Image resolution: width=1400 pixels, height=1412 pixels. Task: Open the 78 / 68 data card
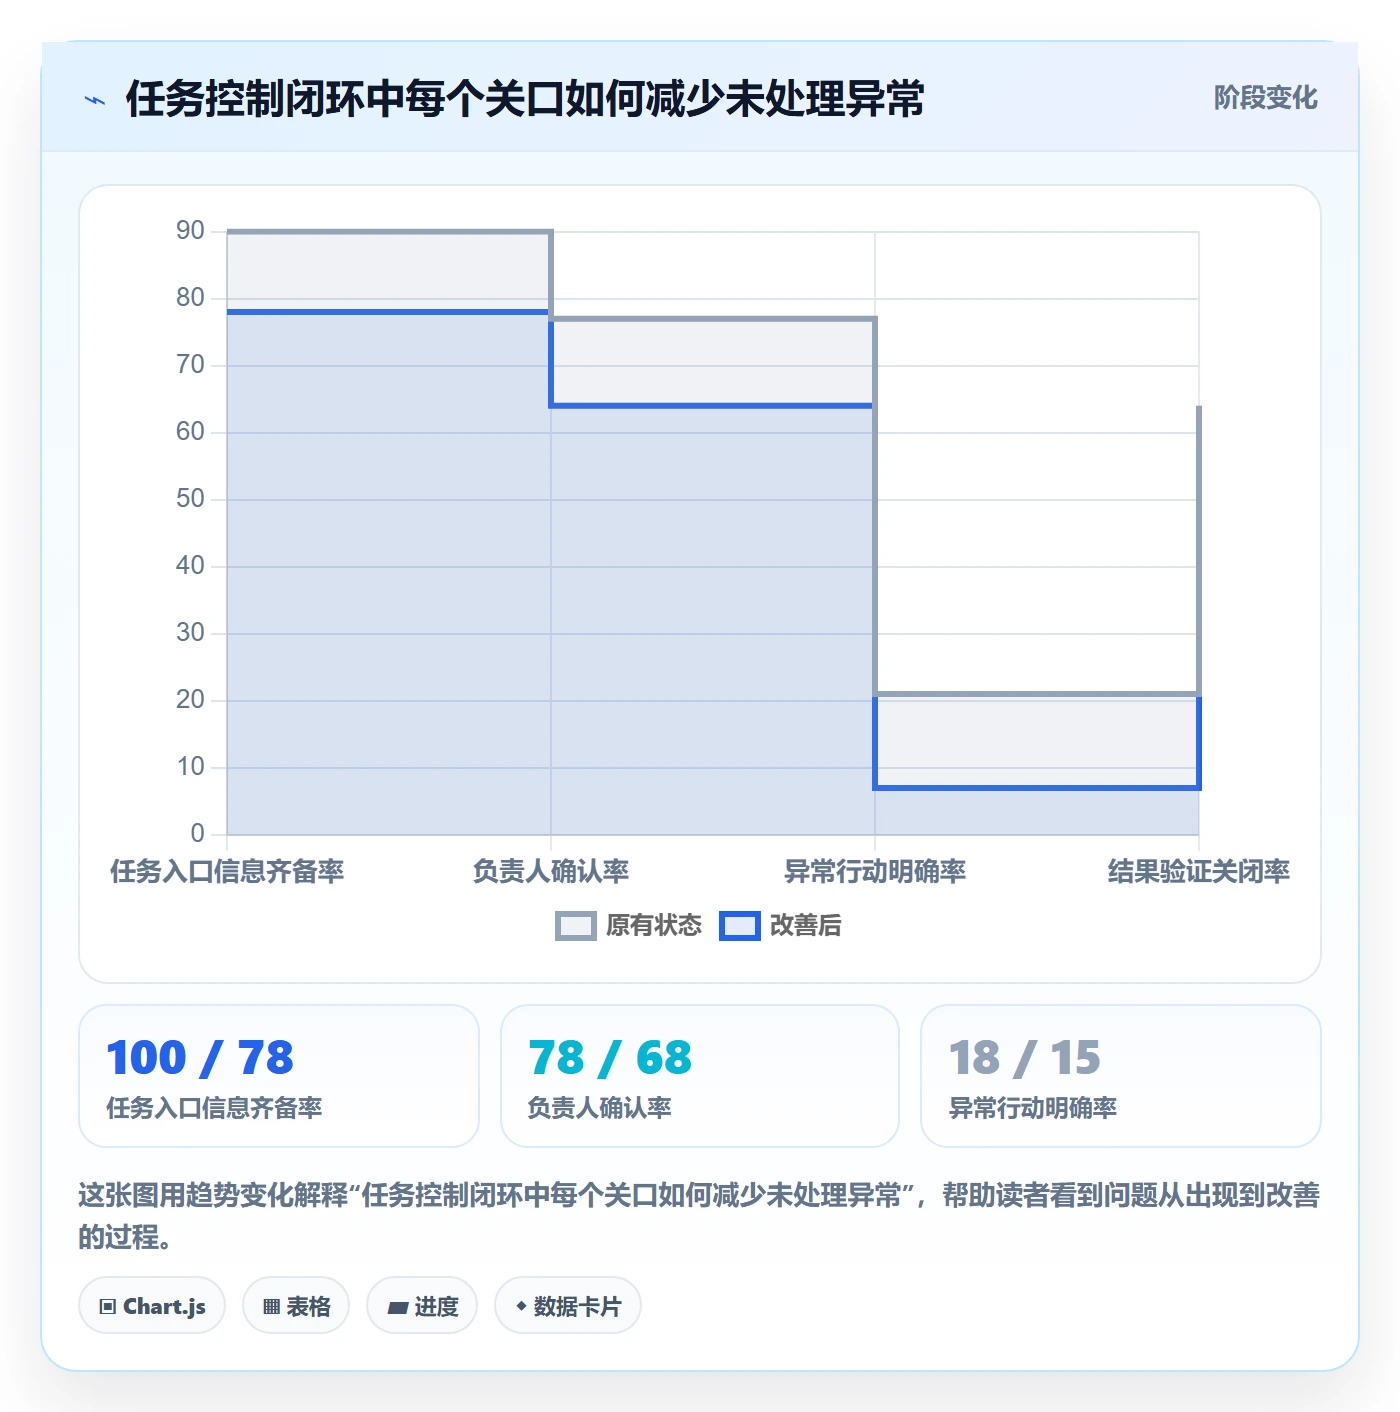700,1076
